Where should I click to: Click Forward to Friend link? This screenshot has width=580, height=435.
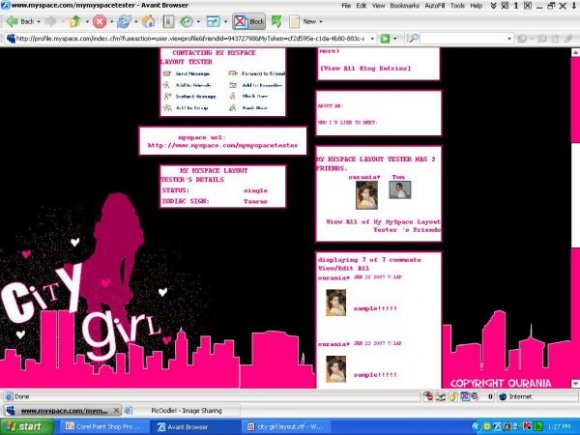[263, 74]
